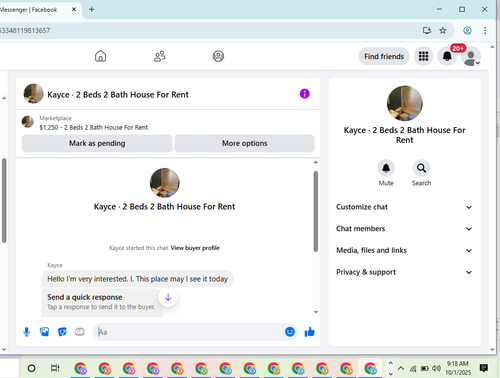This screenshot has height=378, width=500.
Task: Click the purple conversation information icon
Action: click(x=304, y=94)
